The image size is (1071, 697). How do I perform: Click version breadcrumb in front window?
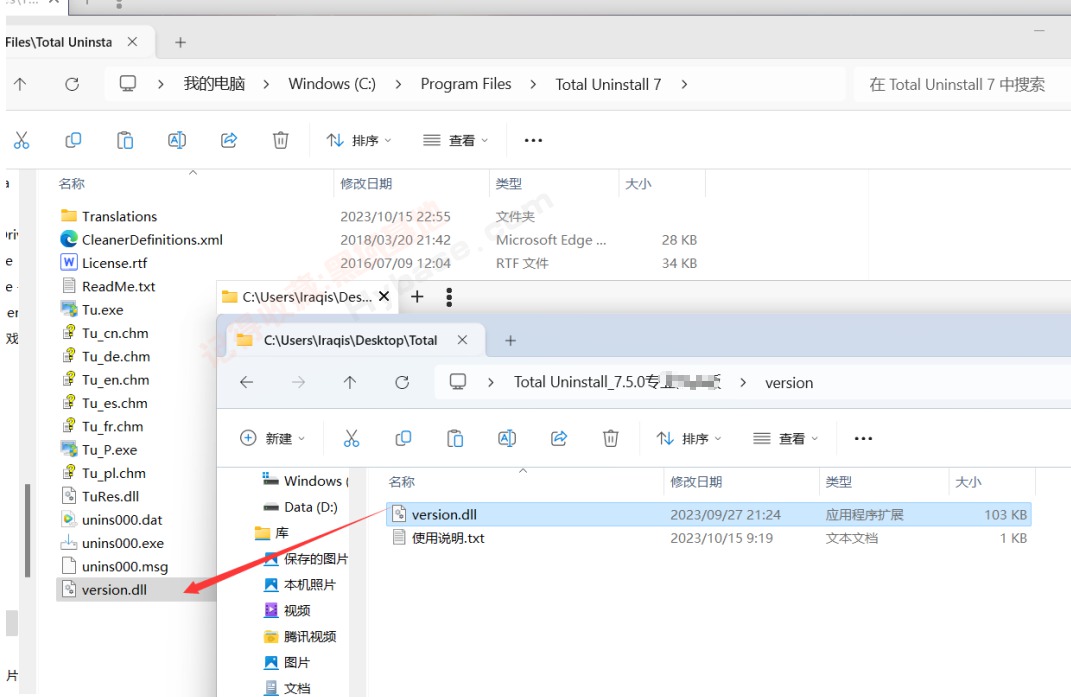tap(789, 383)
